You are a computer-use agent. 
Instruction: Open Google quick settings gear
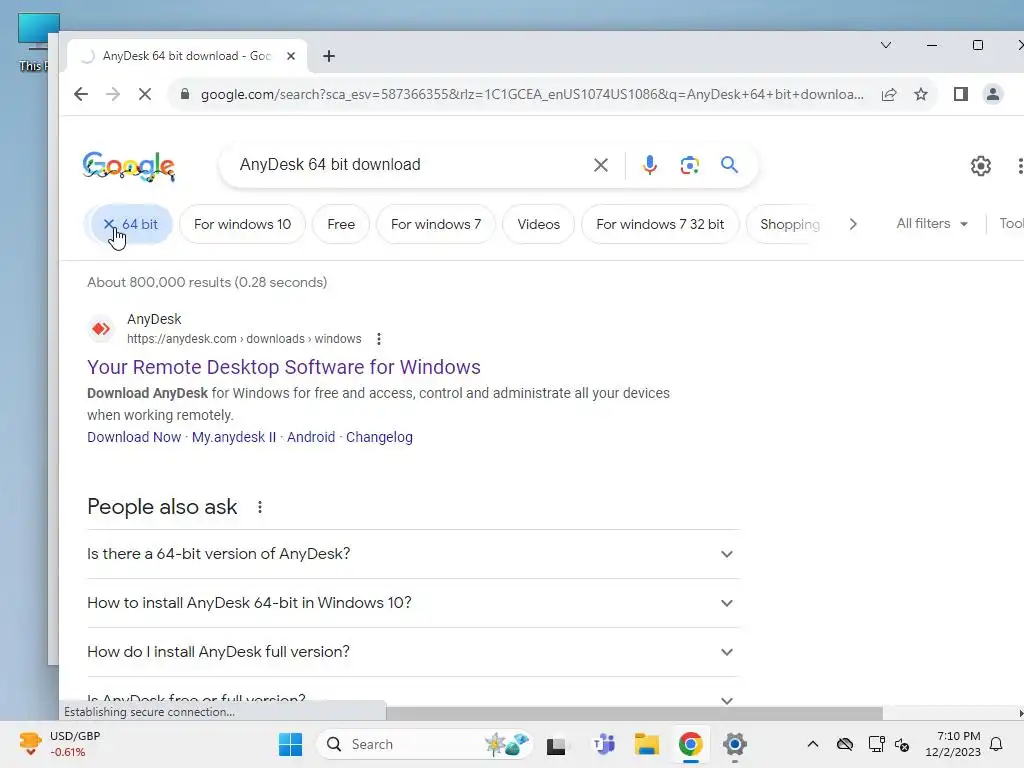click(981, 166)
